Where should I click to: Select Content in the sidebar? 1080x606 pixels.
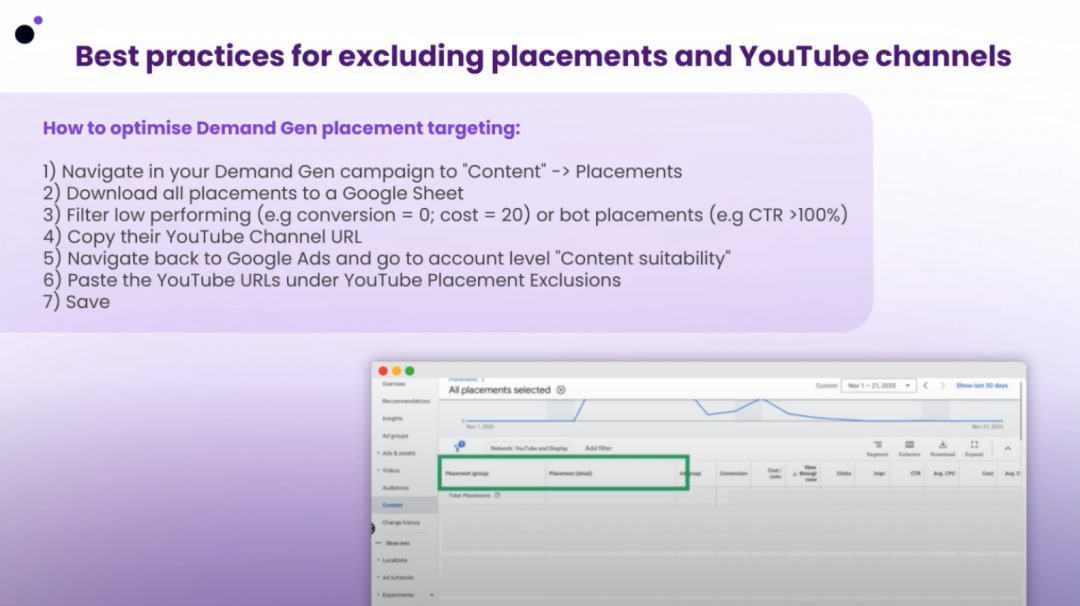point(393,505)
